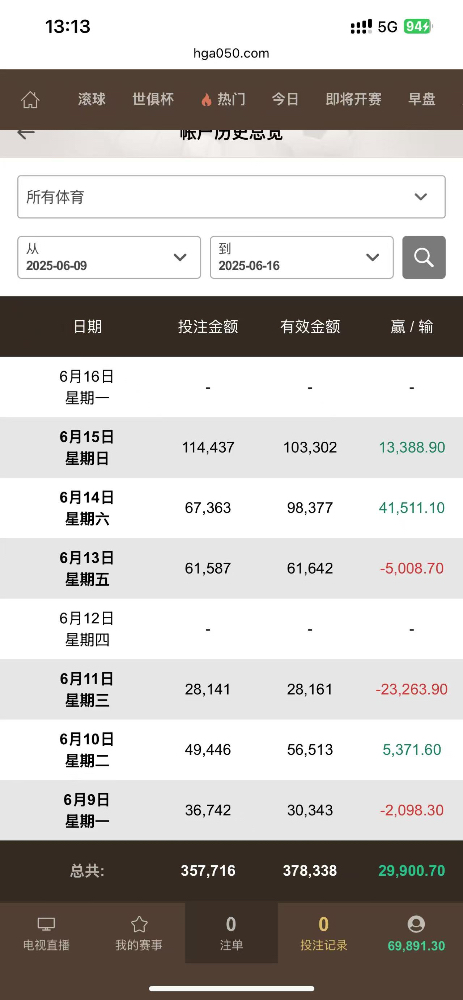Select the 即将开赛 tab

point(353,99)
